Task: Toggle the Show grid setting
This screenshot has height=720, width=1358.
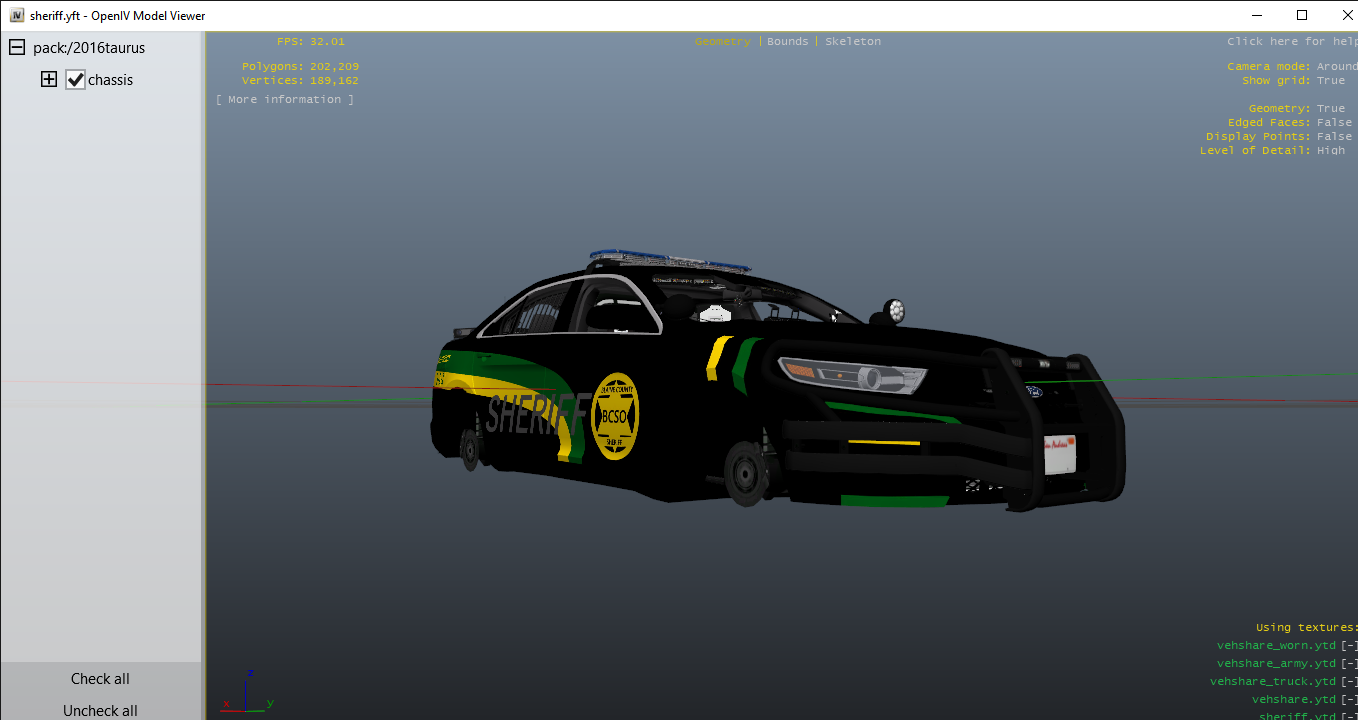Action: click(x=1330, y=81)
